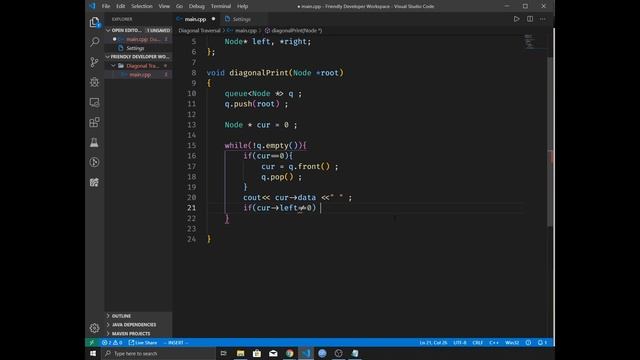The image size is (640, 360).
Task: Select Settings under Open Editors
Action: 139,48
